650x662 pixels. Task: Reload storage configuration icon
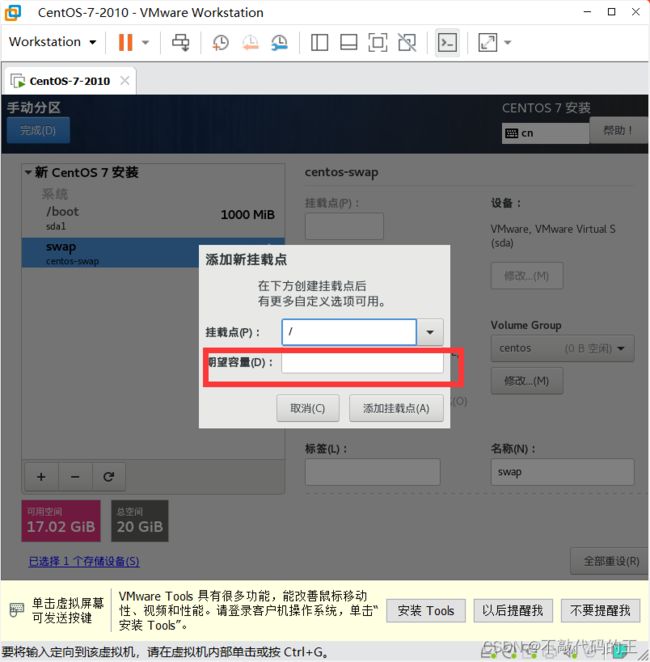109,477
